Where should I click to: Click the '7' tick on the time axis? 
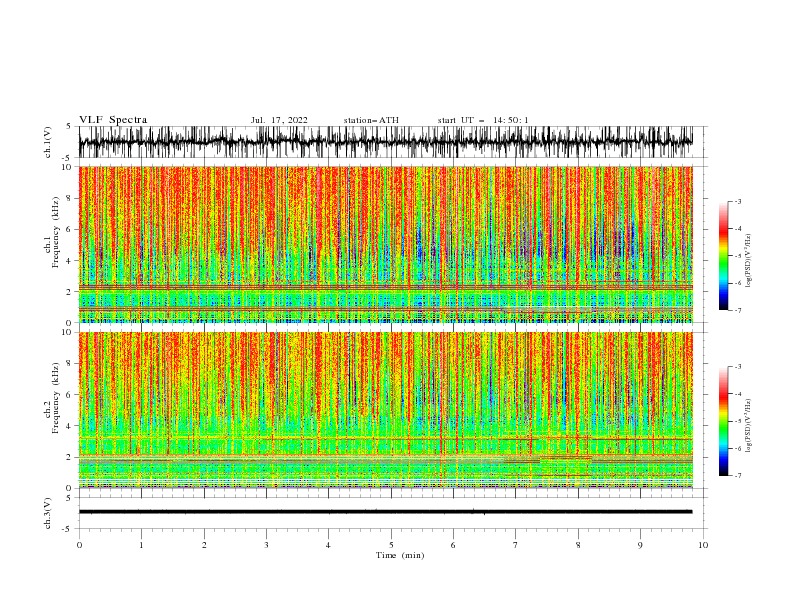coord(516,545)
